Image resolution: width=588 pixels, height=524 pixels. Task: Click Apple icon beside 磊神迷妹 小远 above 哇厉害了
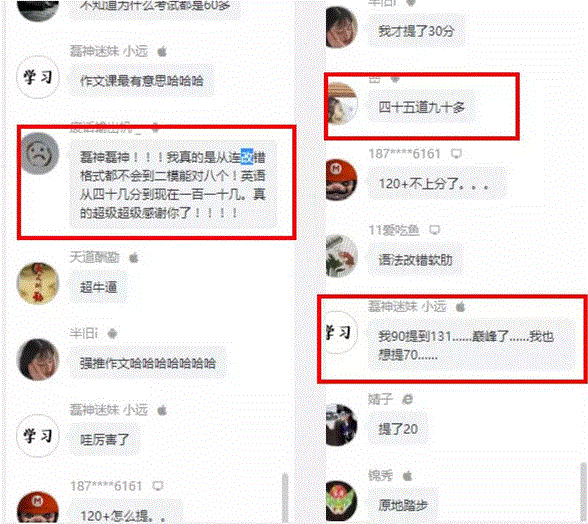click(x=162, y=410)
